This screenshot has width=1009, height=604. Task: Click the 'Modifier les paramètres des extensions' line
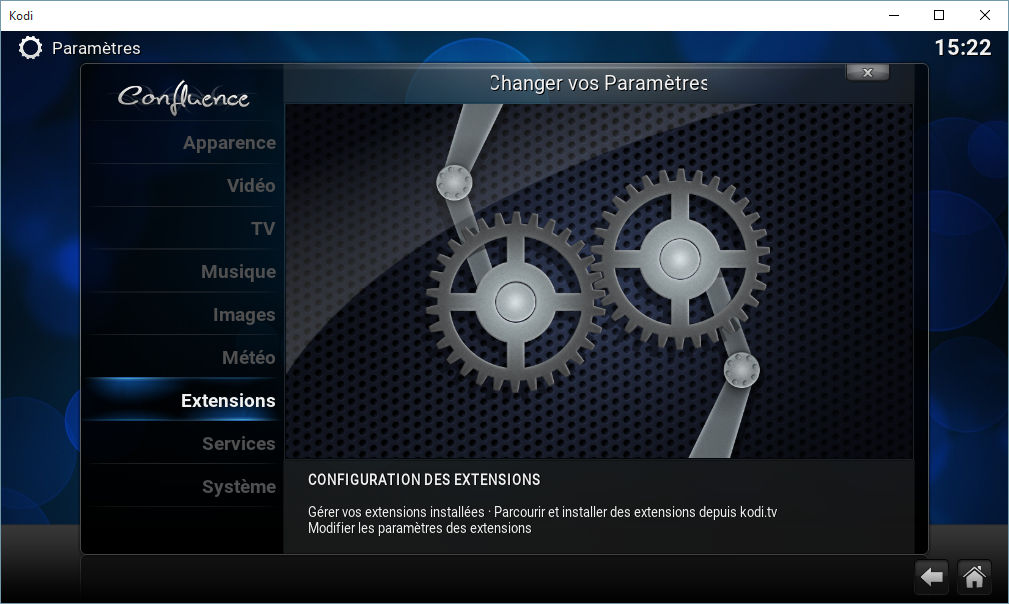coord(420,528)
